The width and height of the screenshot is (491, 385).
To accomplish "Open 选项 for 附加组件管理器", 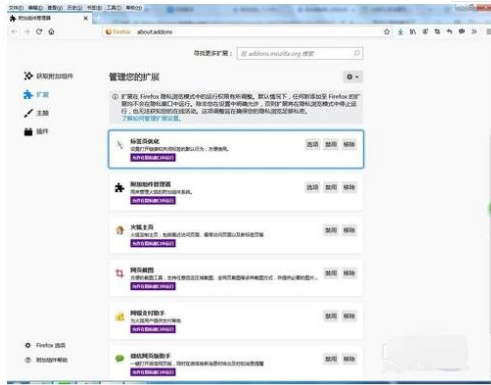I will pos(312,187).
